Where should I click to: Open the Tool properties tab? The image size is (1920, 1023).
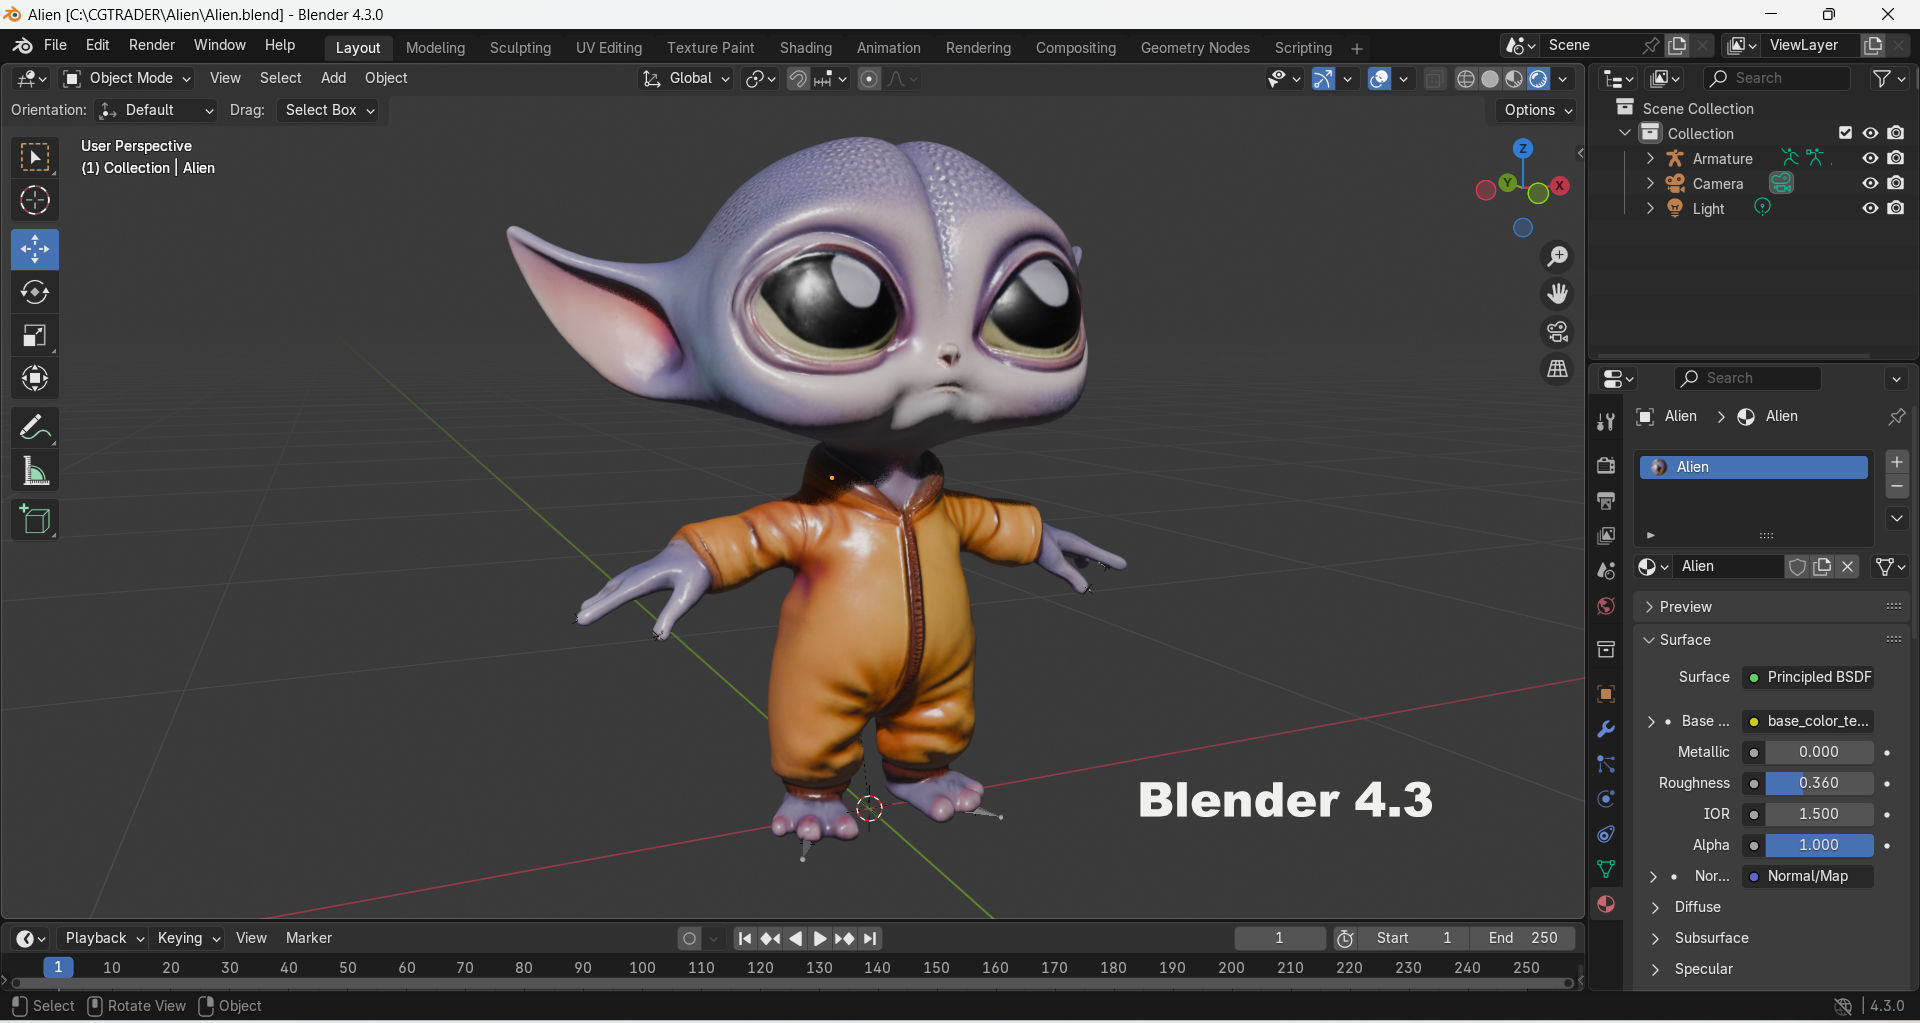pyautogui.click(x=1606, y=422)
